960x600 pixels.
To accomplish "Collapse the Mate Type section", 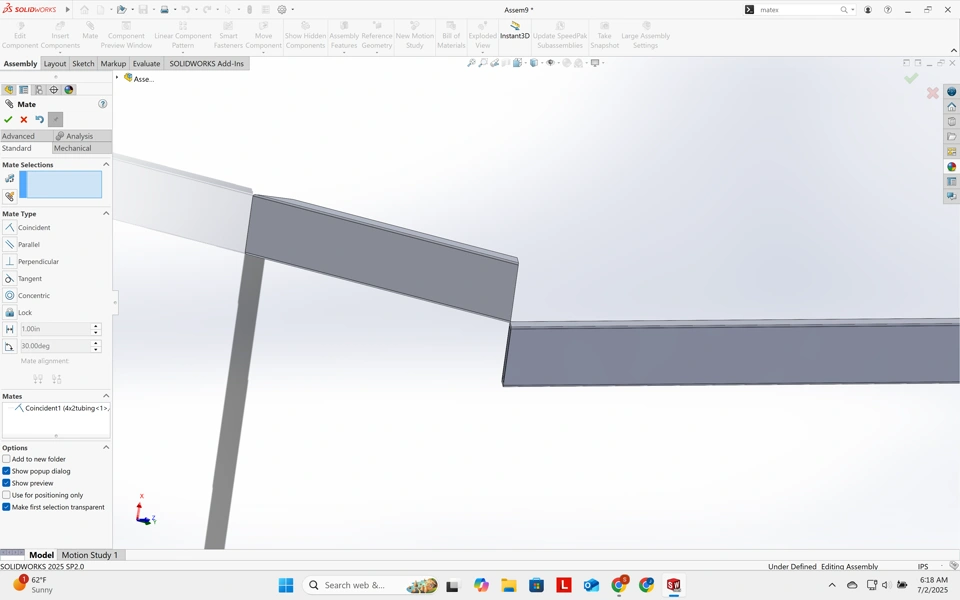I will [x=106, y=213].
